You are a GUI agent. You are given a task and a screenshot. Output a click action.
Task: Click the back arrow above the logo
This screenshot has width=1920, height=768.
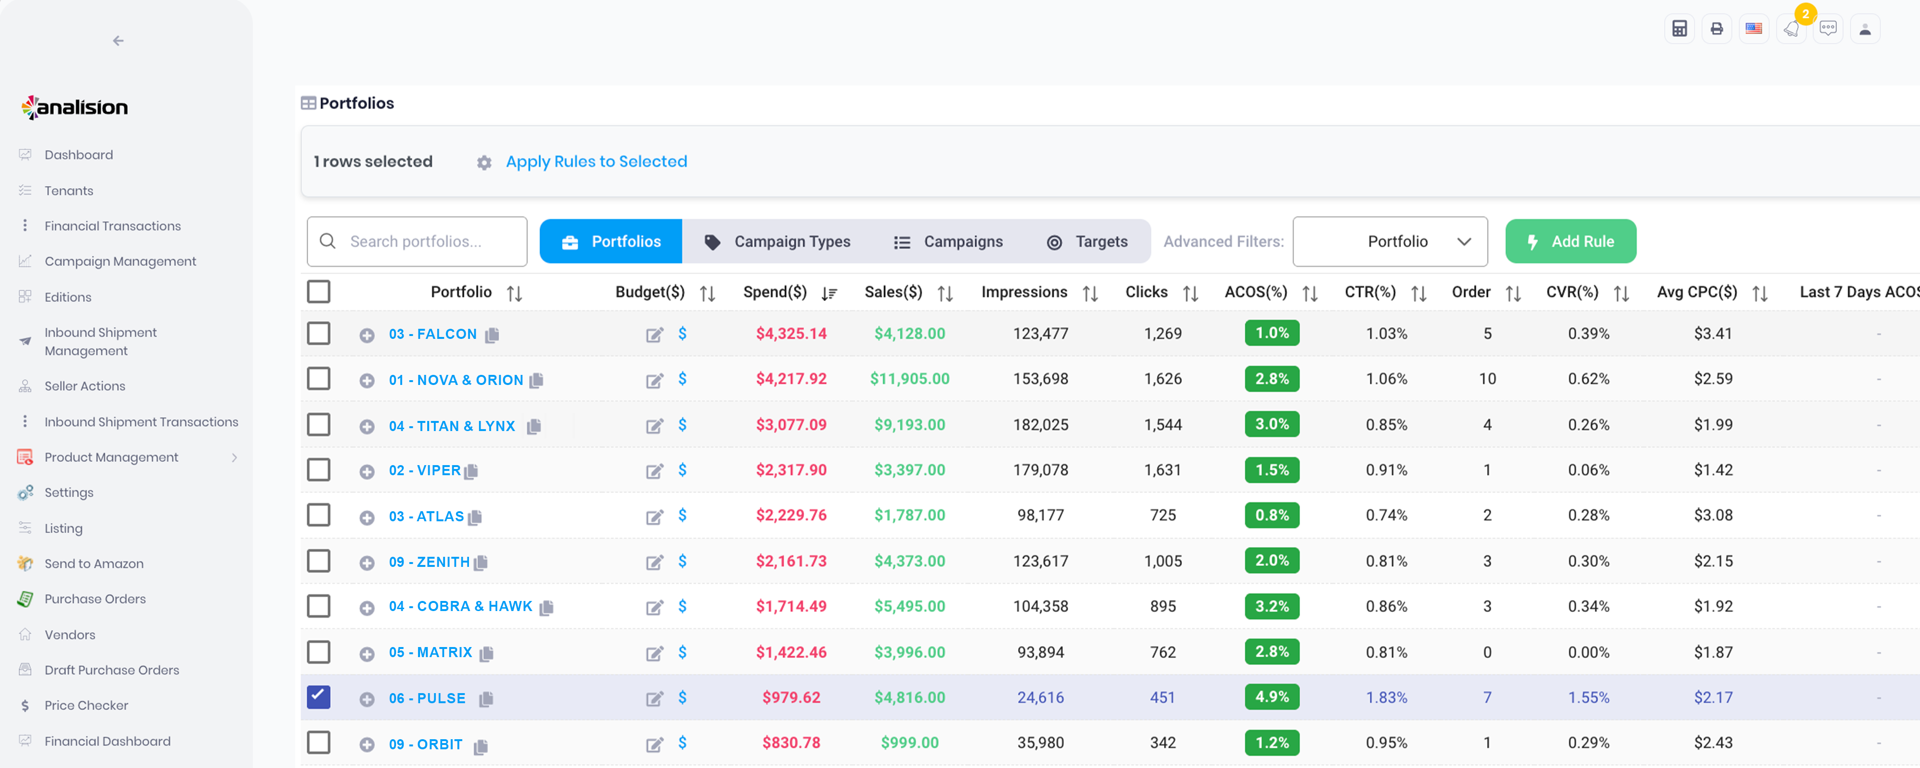[x=118, y=41]
